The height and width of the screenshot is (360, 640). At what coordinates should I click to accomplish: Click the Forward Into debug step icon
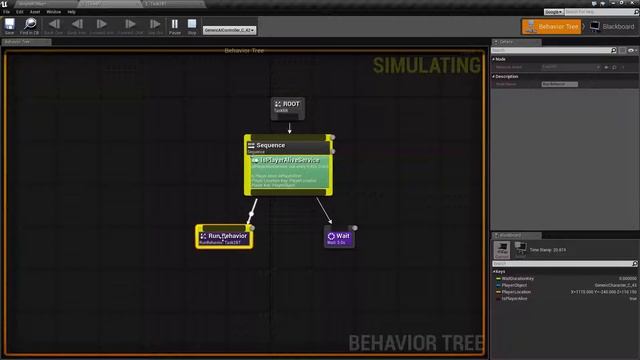point(101,26)
